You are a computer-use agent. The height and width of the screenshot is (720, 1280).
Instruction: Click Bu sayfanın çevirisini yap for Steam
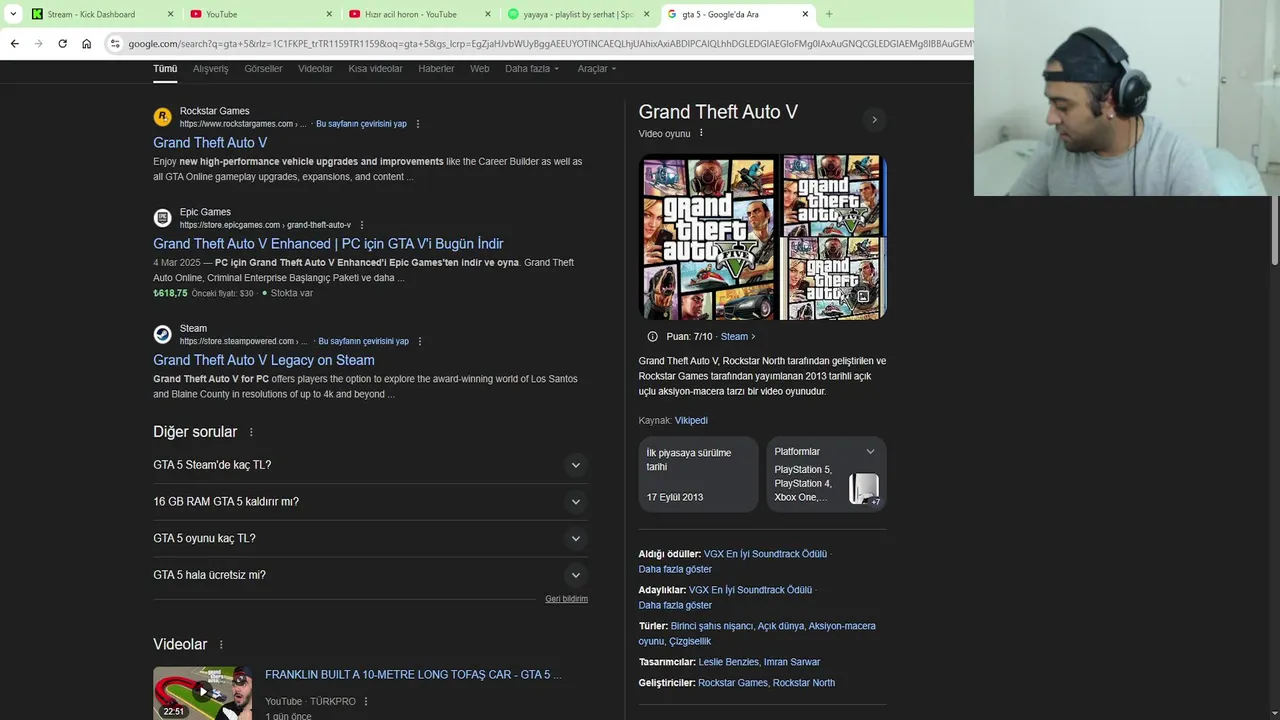(x=363, y=341)
